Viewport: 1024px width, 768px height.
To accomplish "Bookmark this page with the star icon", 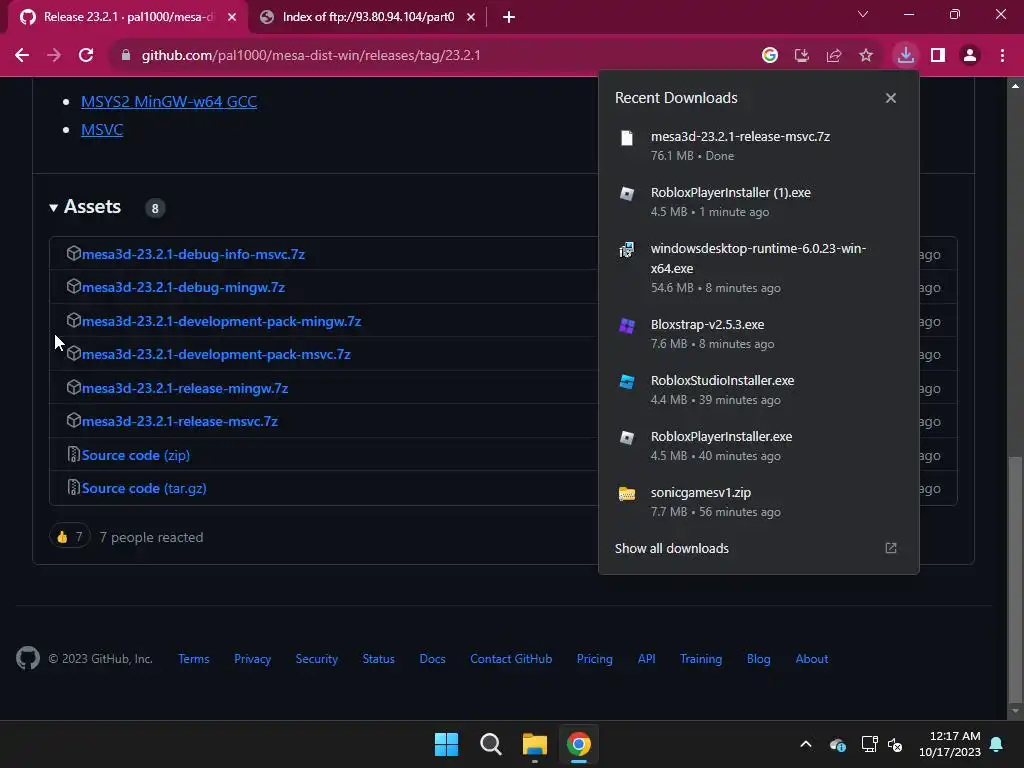I will click(866, 56).
